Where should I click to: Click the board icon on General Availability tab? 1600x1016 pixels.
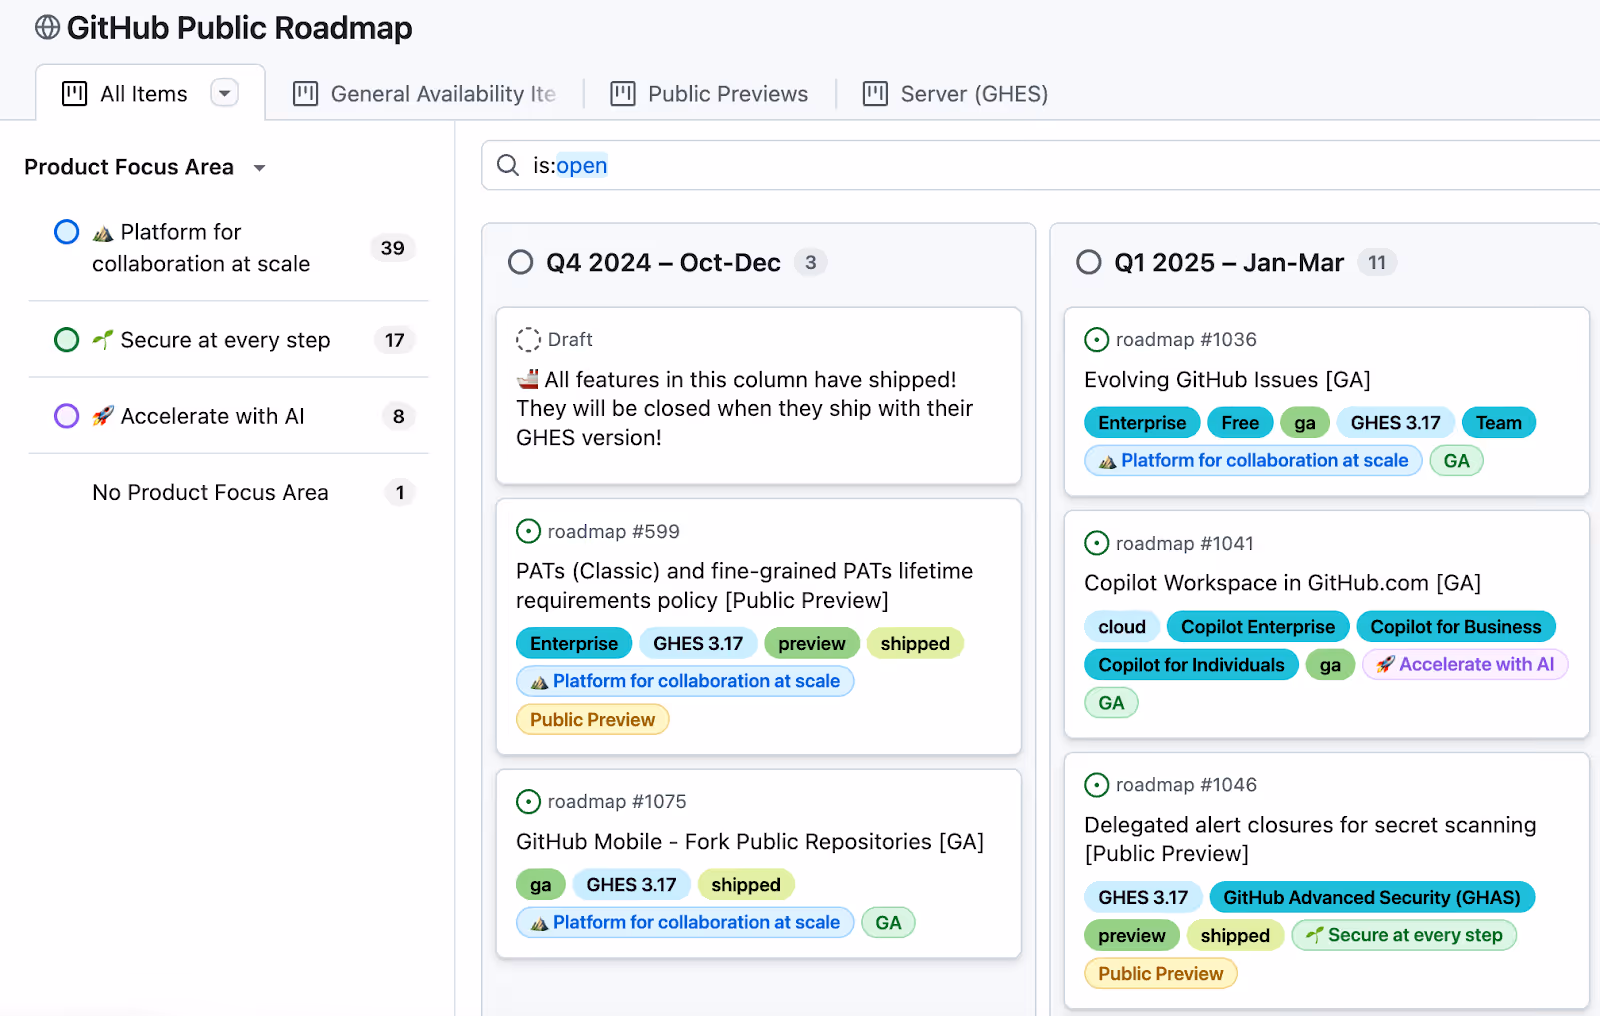click(305, 94)
